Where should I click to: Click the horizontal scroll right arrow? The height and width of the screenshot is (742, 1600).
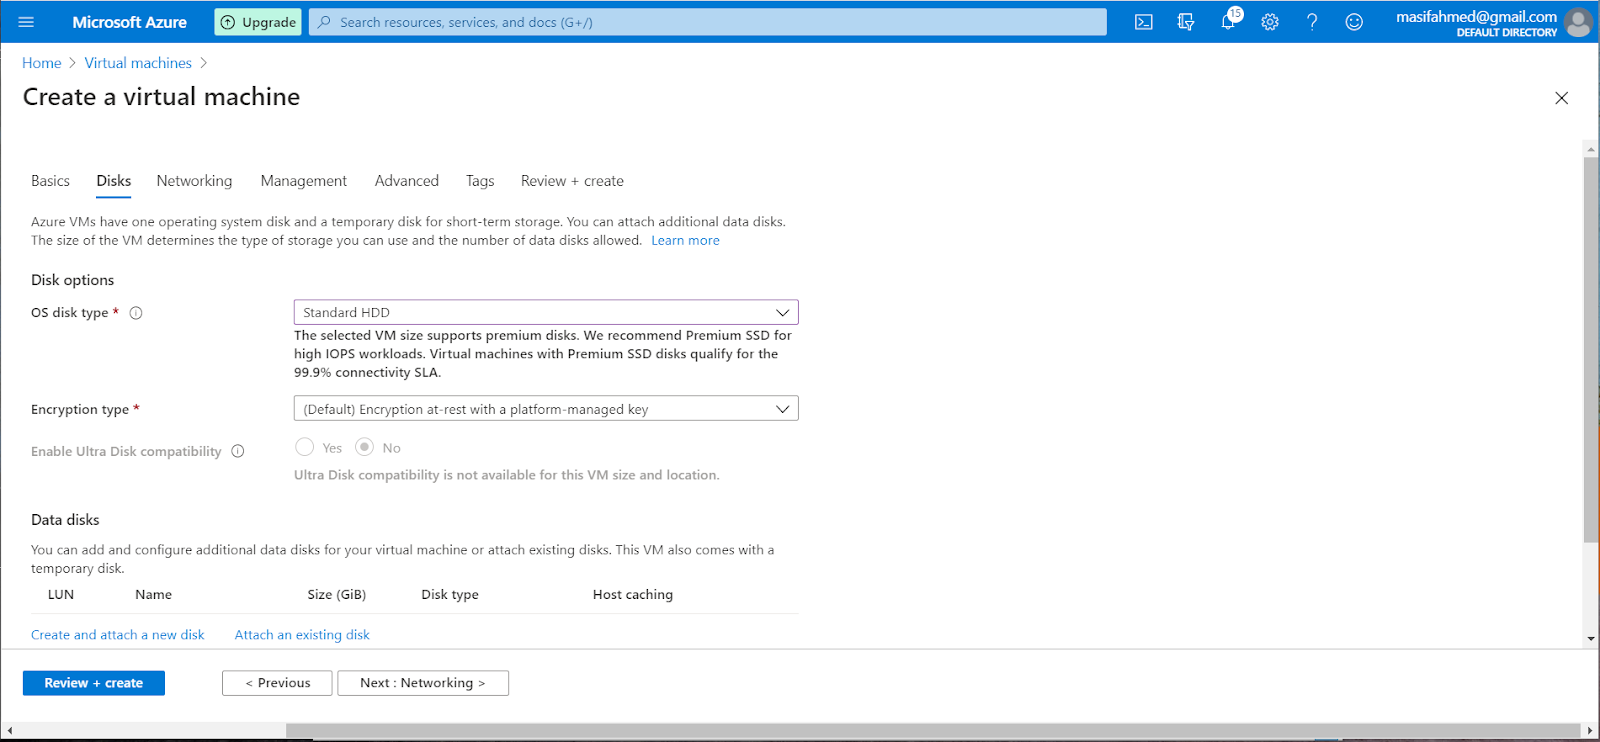(x=1590, y=731)
